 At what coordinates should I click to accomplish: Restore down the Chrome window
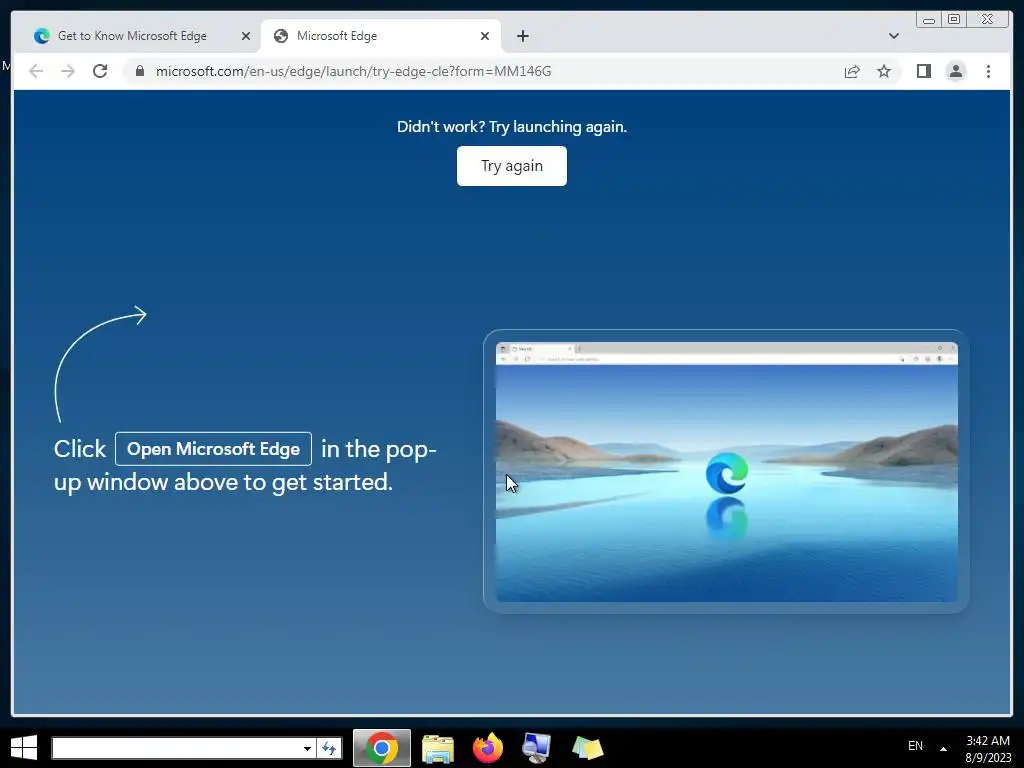954,20
